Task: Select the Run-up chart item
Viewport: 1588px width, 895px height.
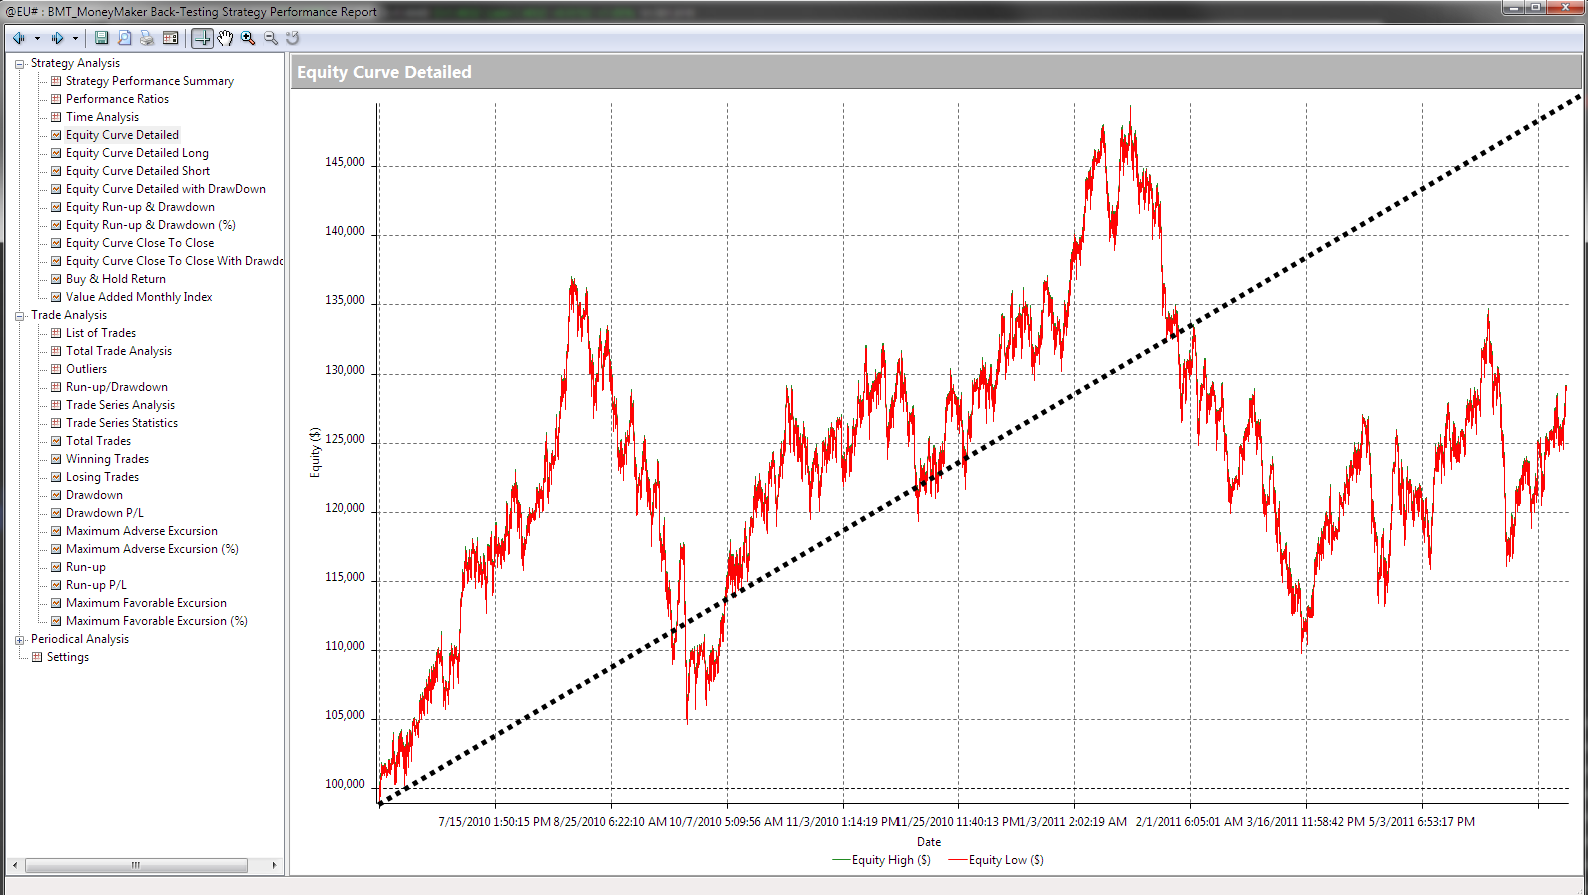Action: pos(86,567)
